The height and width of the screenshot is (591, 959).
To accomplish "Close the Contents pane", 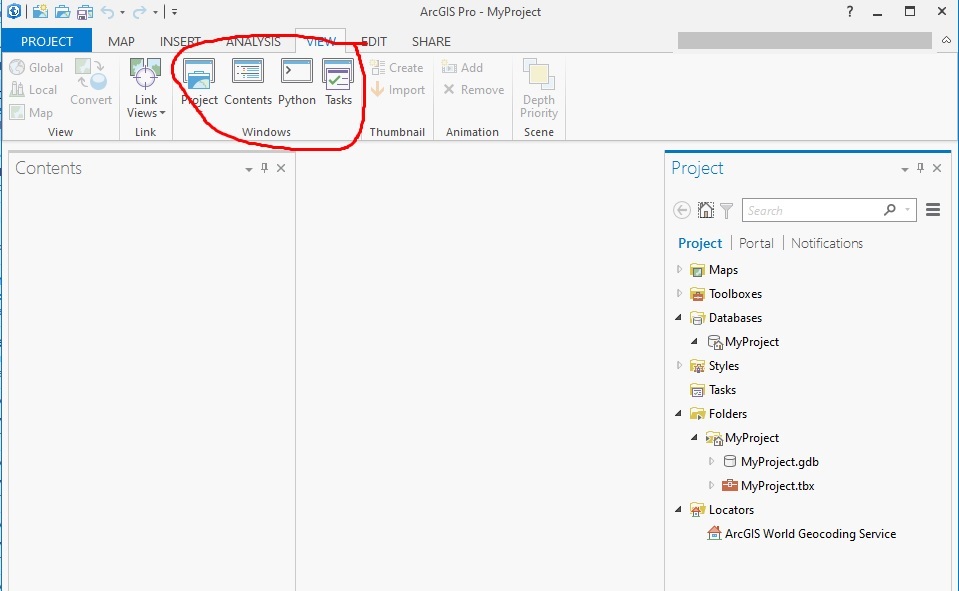I will coord(281,168).
